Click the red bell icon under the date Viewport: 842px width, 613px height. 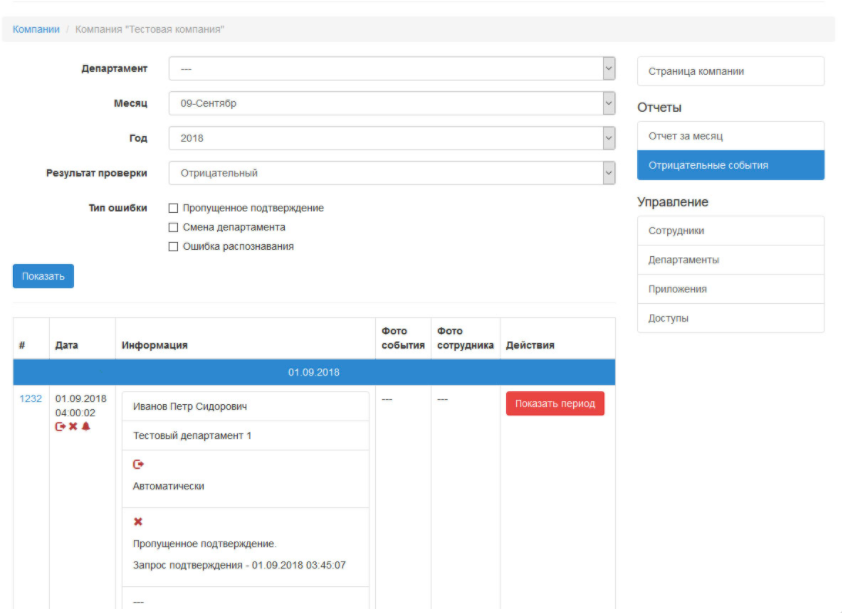click(x=86, y=427)
